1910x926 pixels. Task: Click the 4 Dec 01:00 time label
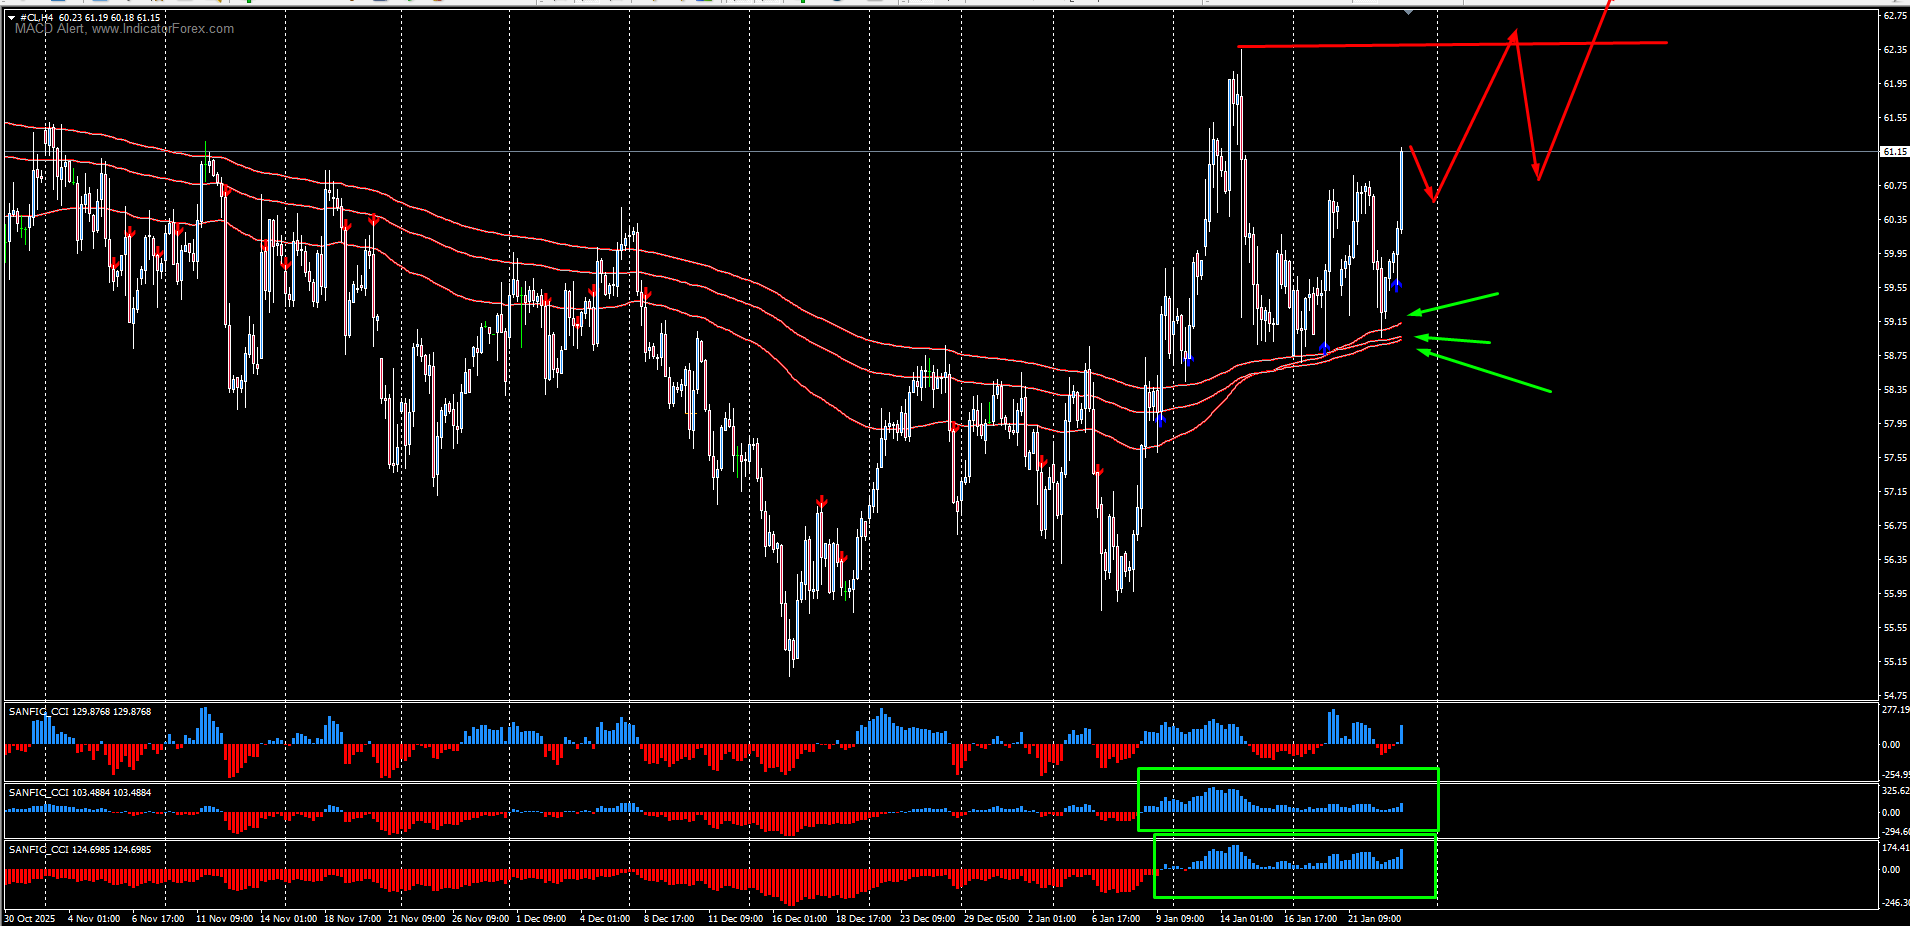point(605,919)
